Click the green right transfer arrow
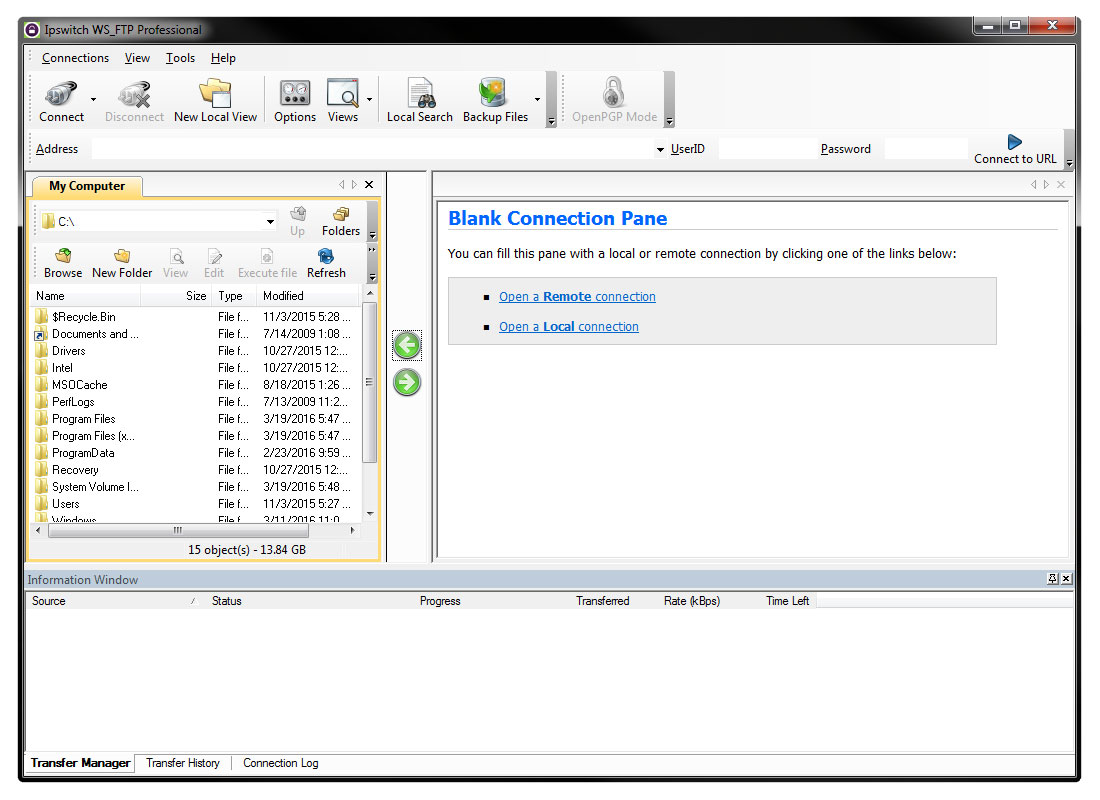This screenshot has height=800, width=1100. (x=407, y=382)
